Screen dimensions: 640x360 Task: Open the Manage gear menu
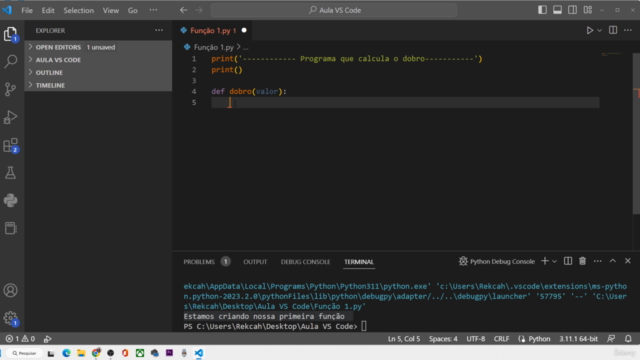pyautogui.click(x=11, y=318)
